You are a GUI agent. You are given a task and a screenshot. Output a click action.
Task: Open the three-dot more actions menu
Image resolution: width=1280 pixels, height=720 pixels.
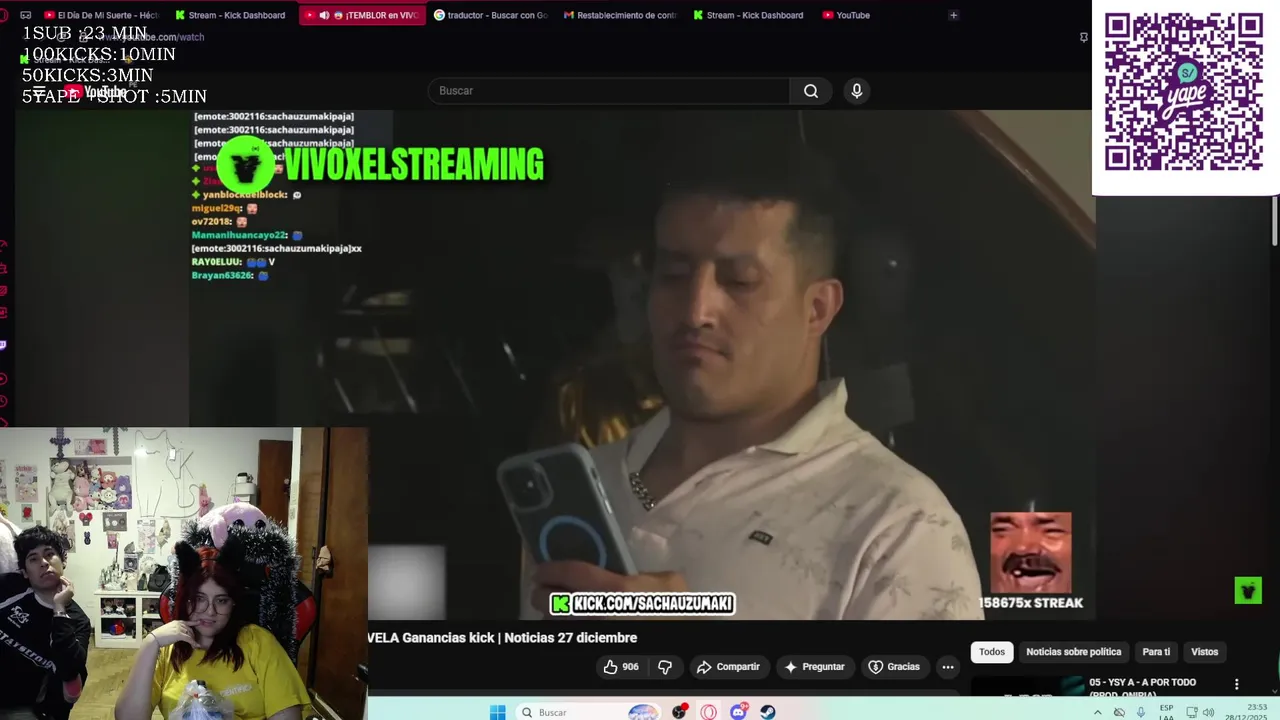point(948,667)
